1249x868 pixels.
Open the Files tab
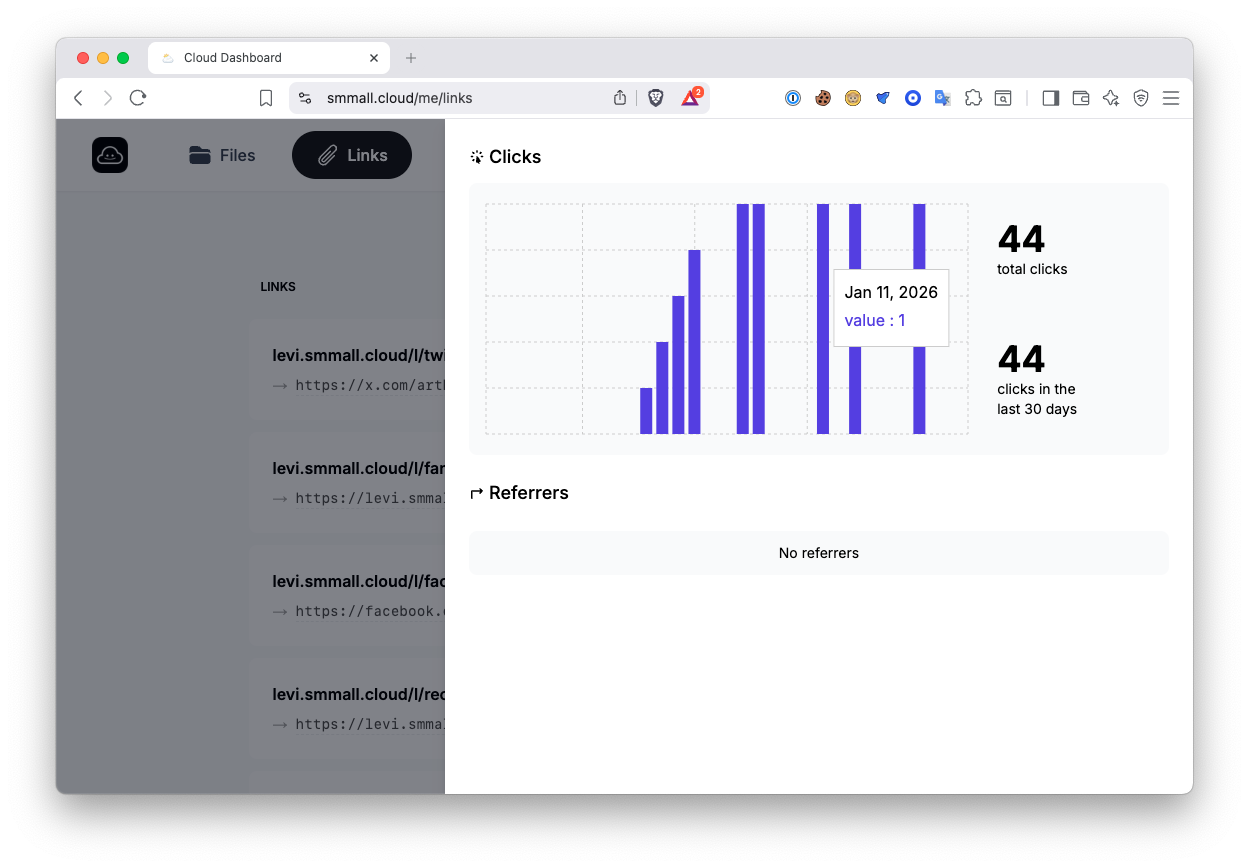(x=222, y=155)
